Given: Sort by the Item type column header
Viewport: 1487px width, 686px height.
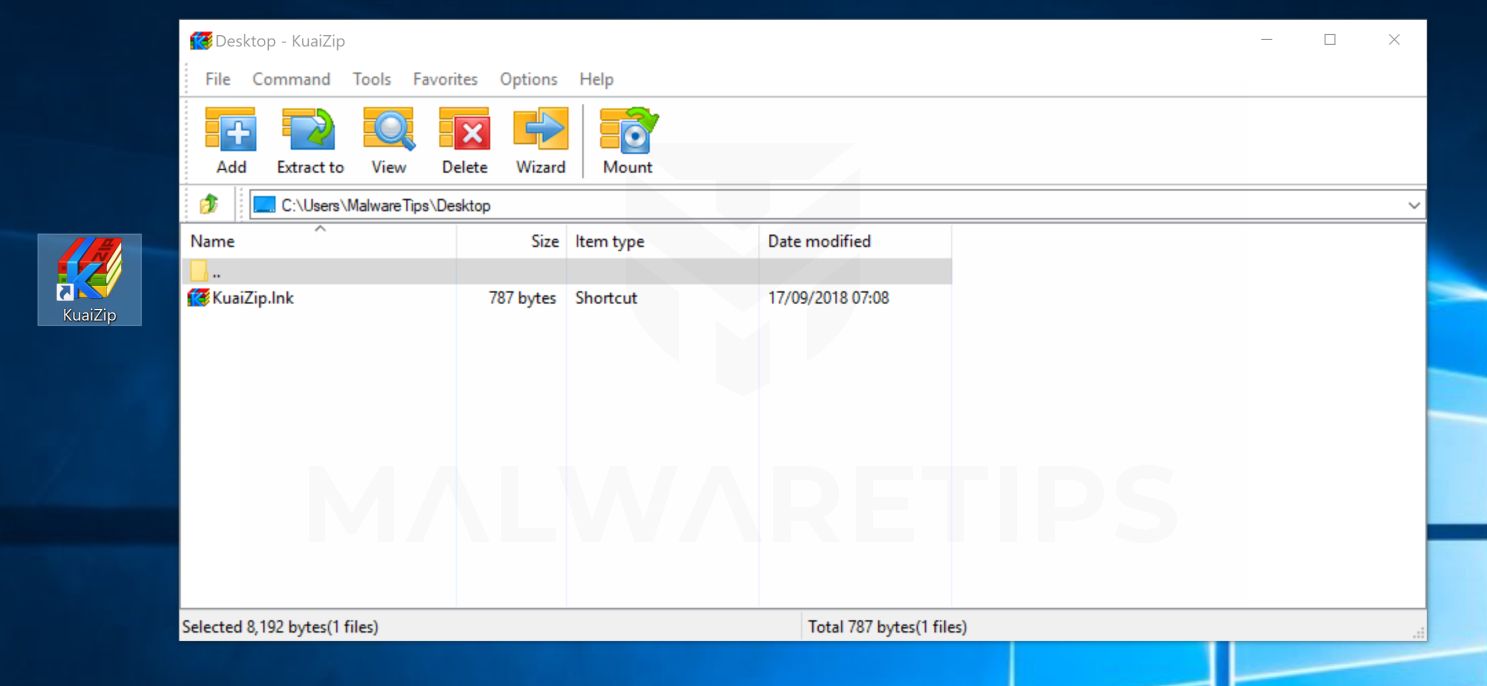Looking at the screenshot, I should pos(662,241).
